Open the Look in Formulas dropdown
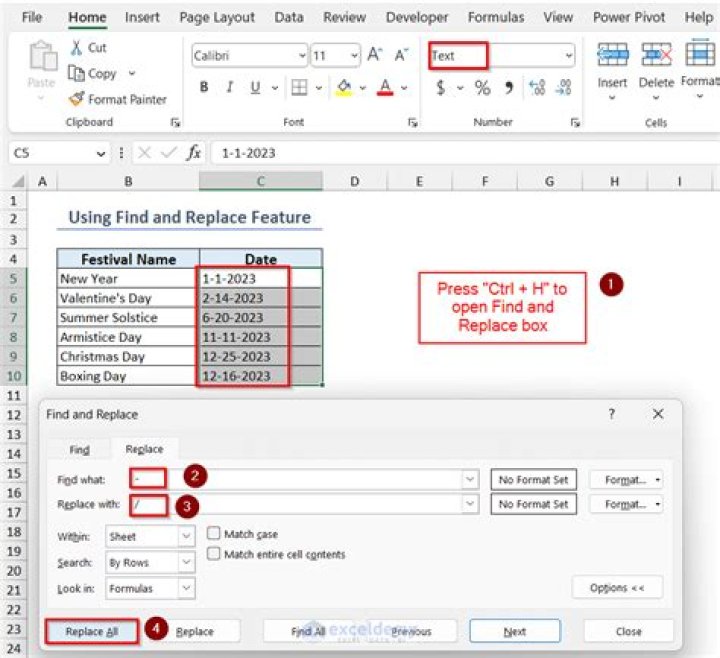Screen dimensions: 720x658 [186, 588]
